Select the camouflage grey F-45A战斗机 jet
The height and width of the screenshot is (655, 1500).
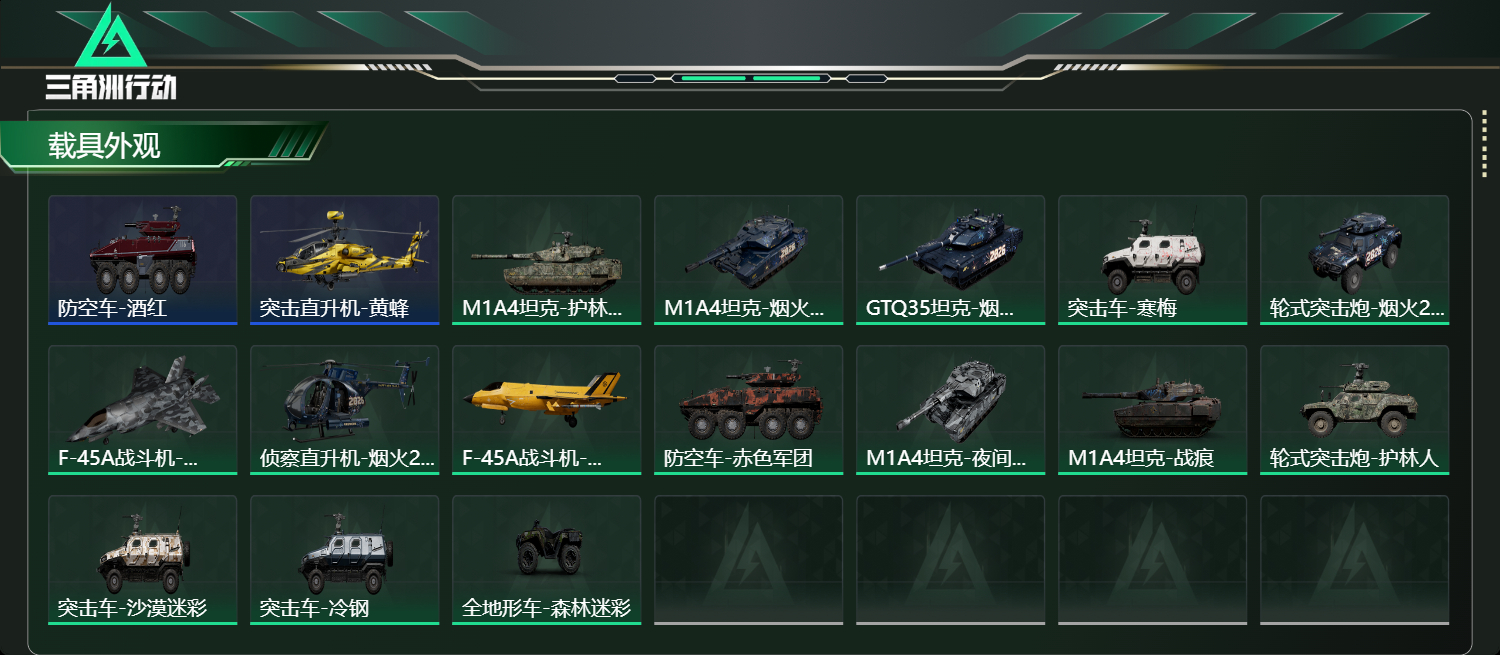[x=142, y=410]
